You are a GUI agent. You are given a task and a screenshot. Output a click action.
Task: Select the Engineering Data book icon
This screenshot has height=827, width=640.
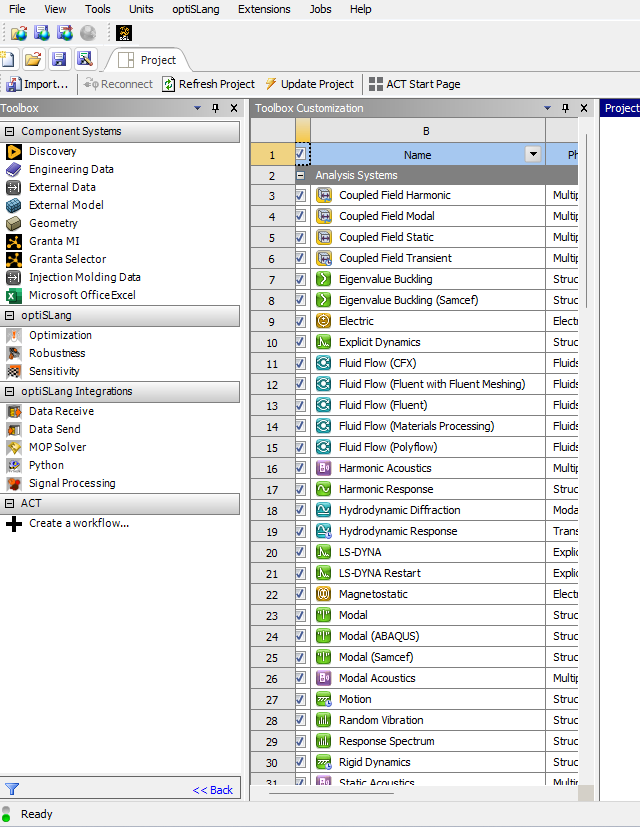14,169
